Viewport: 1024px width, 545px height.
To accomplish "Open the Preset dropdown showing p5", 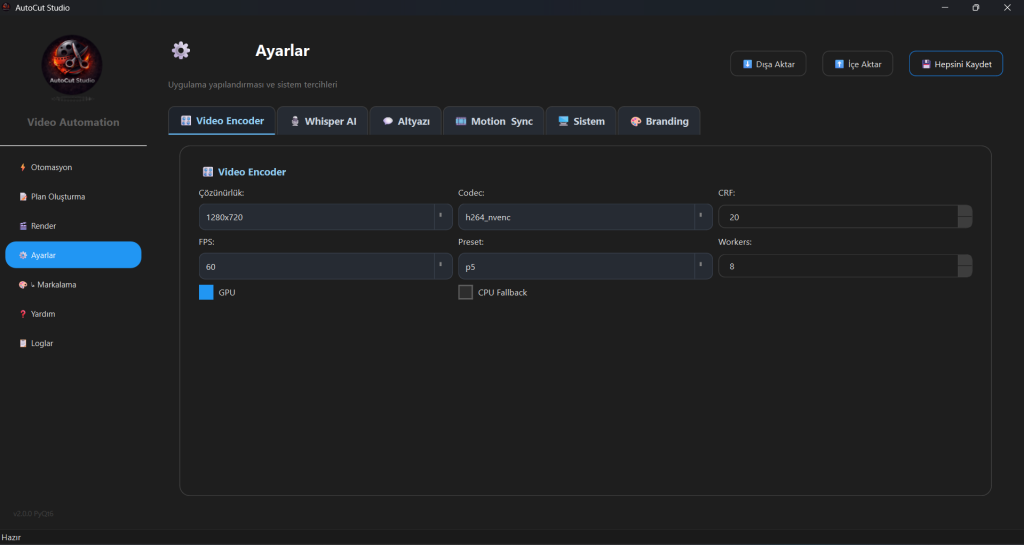I will pos(585,266).
